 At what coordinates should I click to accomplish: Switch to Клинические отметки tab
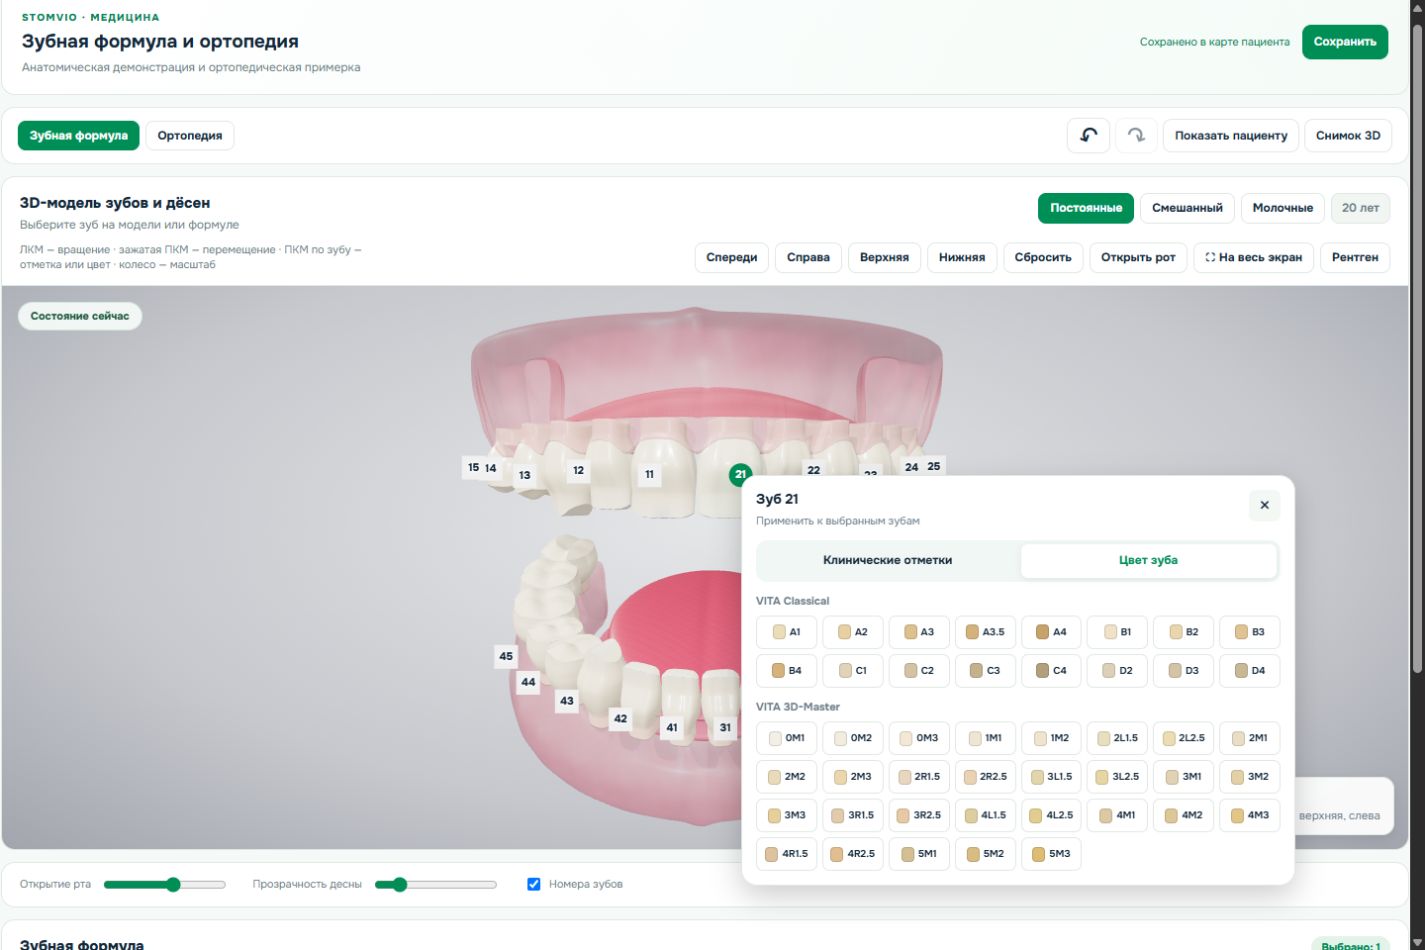(x=888, y=561)
